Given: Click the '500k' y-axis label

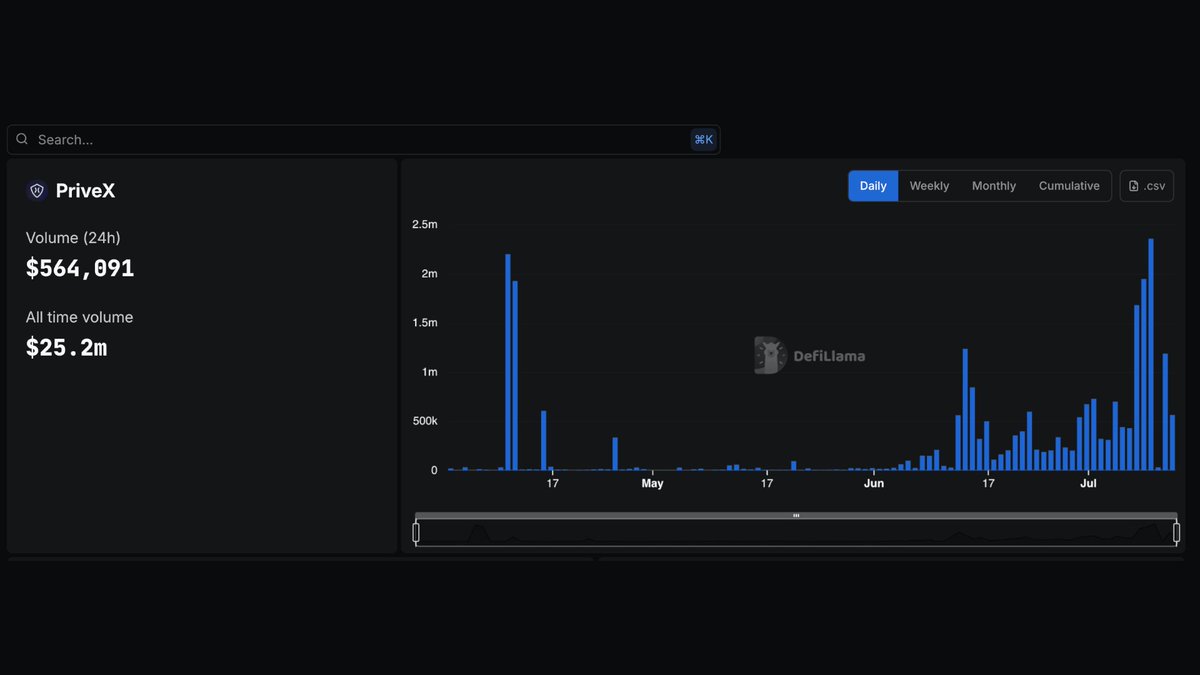Looking at the screenshot, I should tap(425, 421).
